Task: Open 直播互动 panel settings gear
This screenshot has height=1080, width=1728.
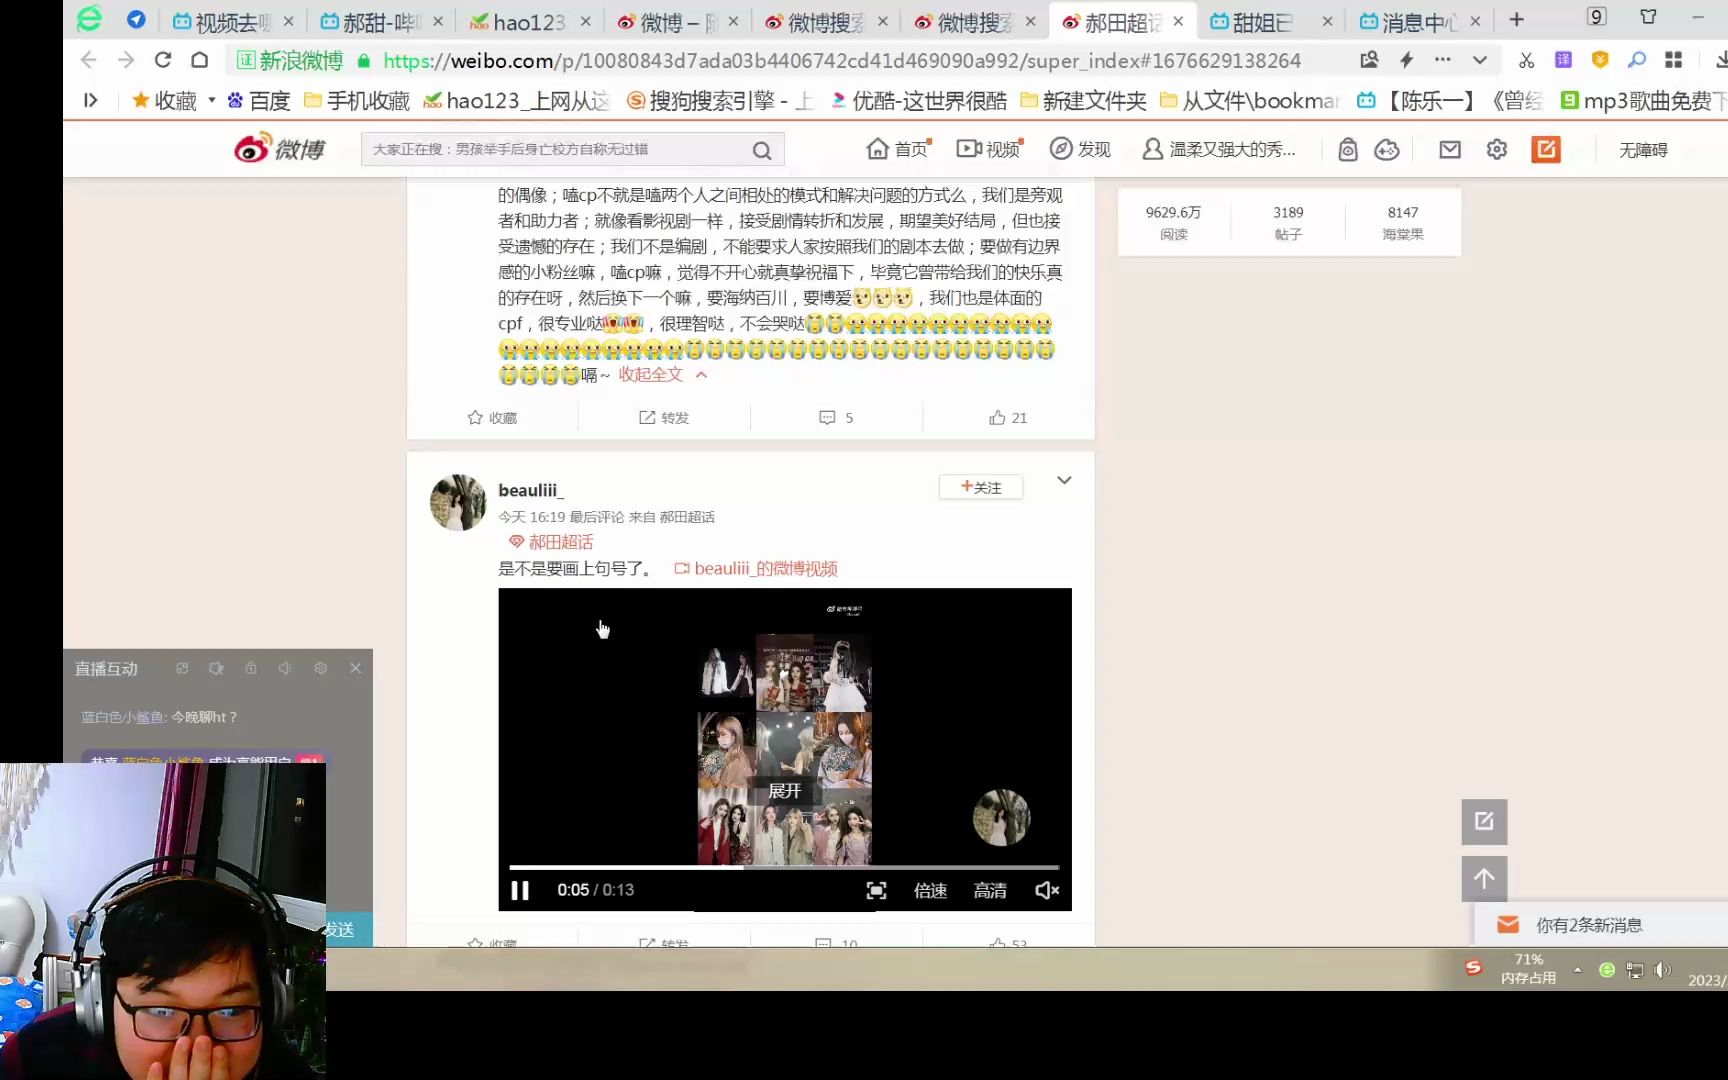Action: 320,668
